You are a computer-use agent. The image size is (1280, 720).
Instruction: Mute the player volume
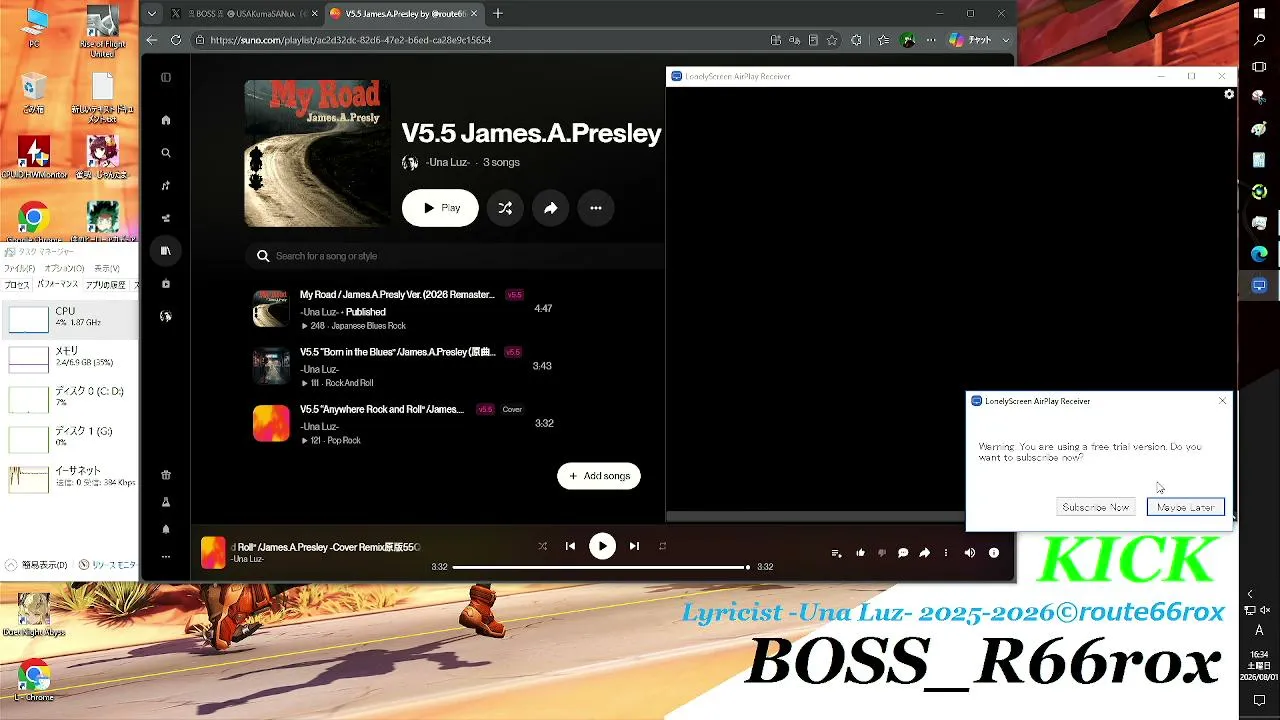pos(969,553)
